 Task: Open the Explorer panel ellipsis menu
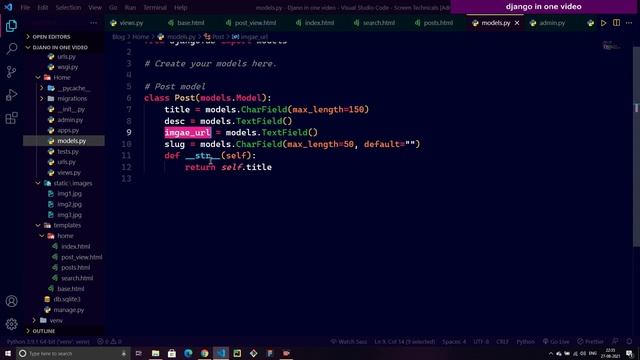tap(93, 23)
